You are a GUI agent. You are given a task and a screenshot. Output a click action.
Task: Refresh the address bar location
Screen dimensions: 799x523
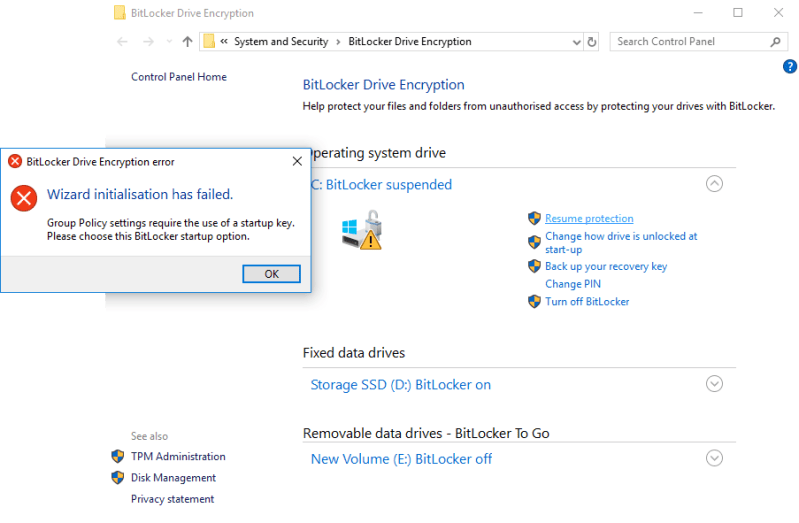click(592, 42)
